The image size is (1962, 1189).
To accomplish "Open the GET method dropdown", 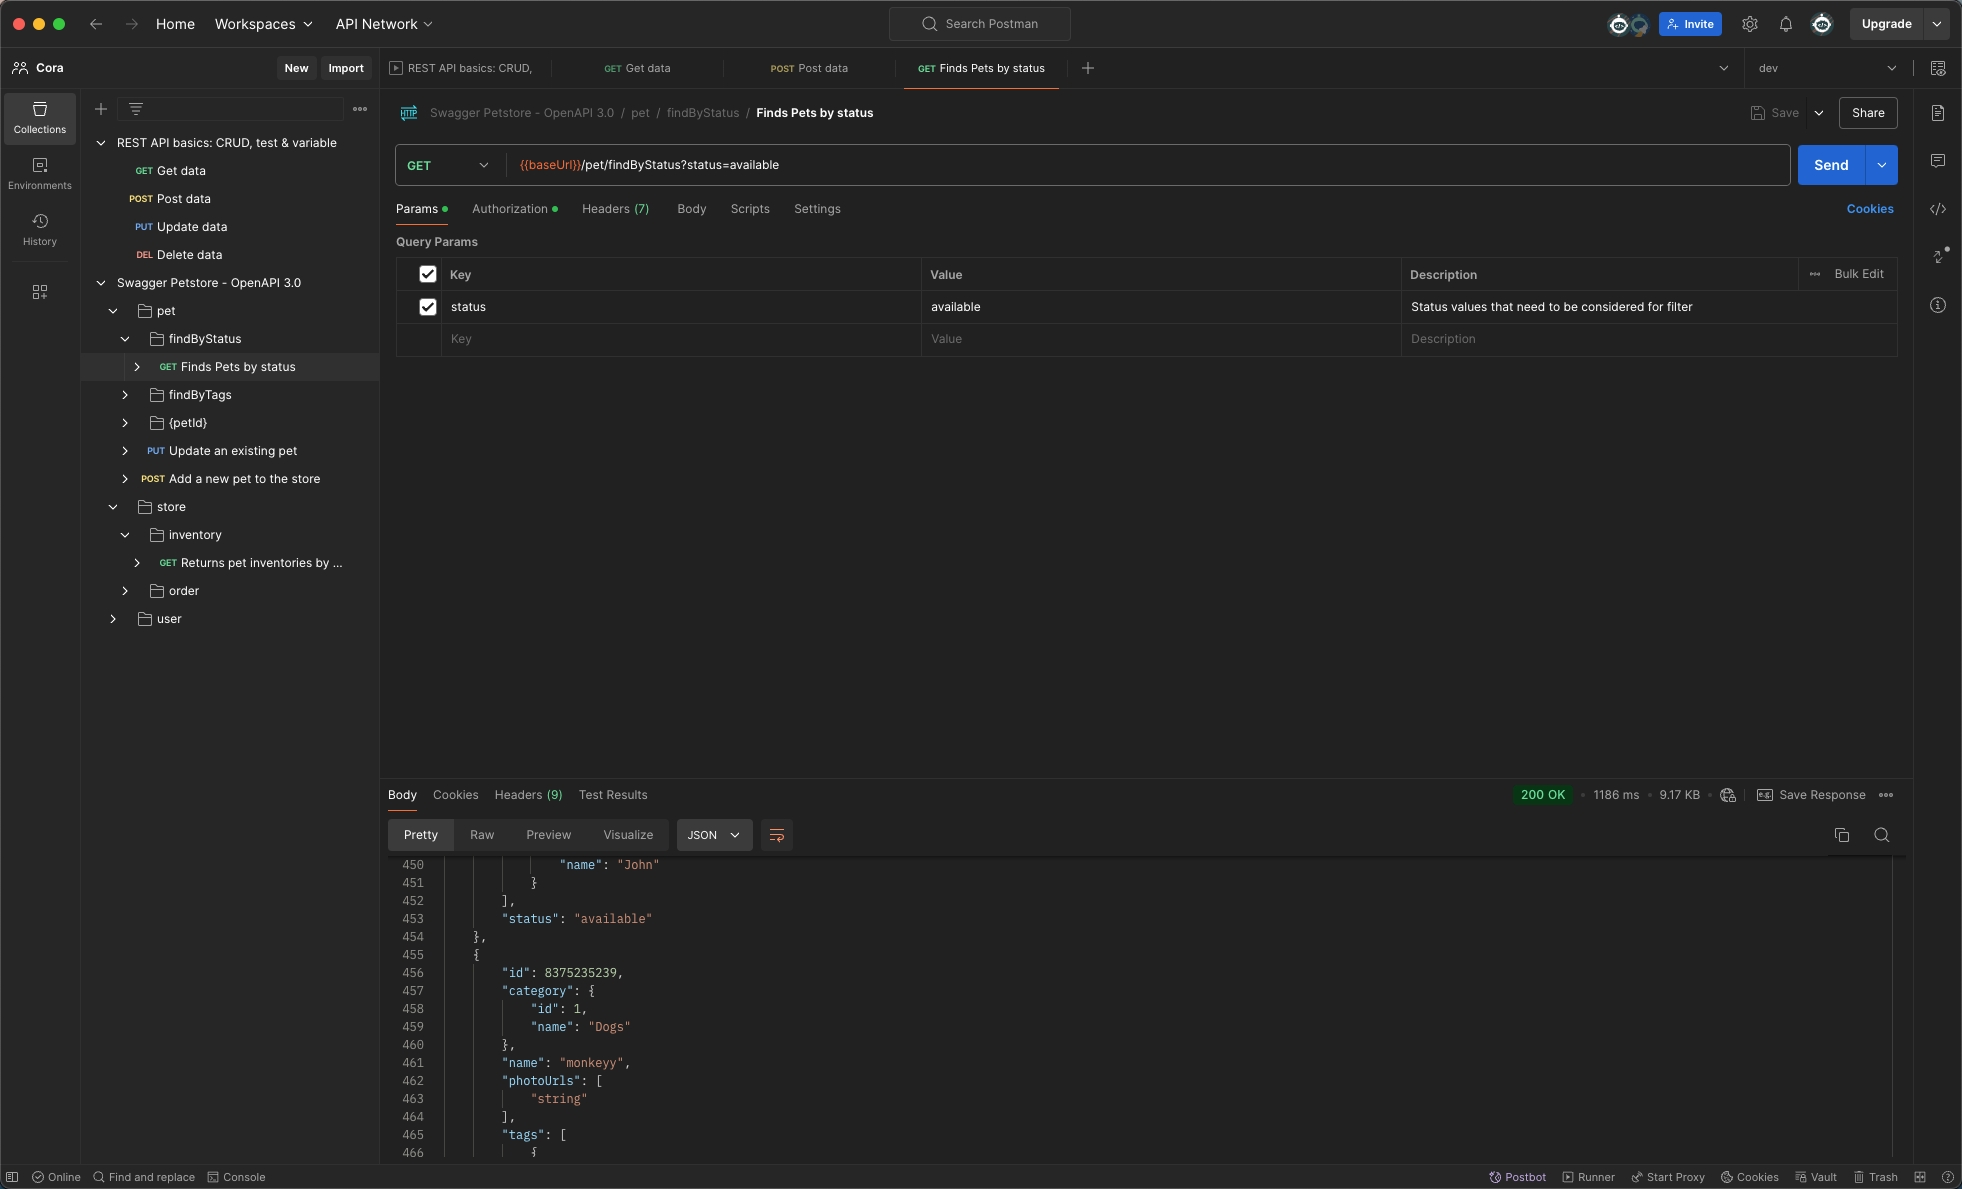I will tap(448, 165).
